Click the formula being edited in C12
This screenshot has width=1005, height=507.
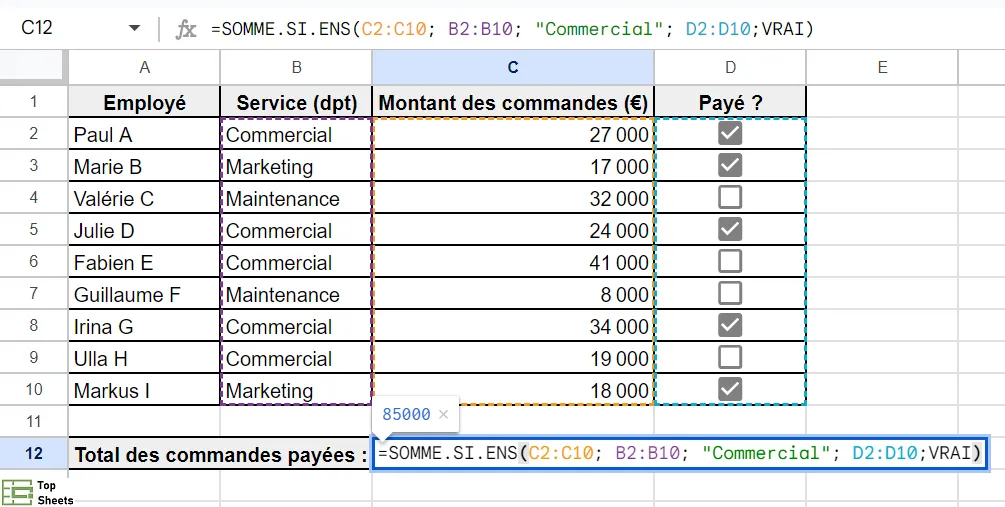point(680,454)
